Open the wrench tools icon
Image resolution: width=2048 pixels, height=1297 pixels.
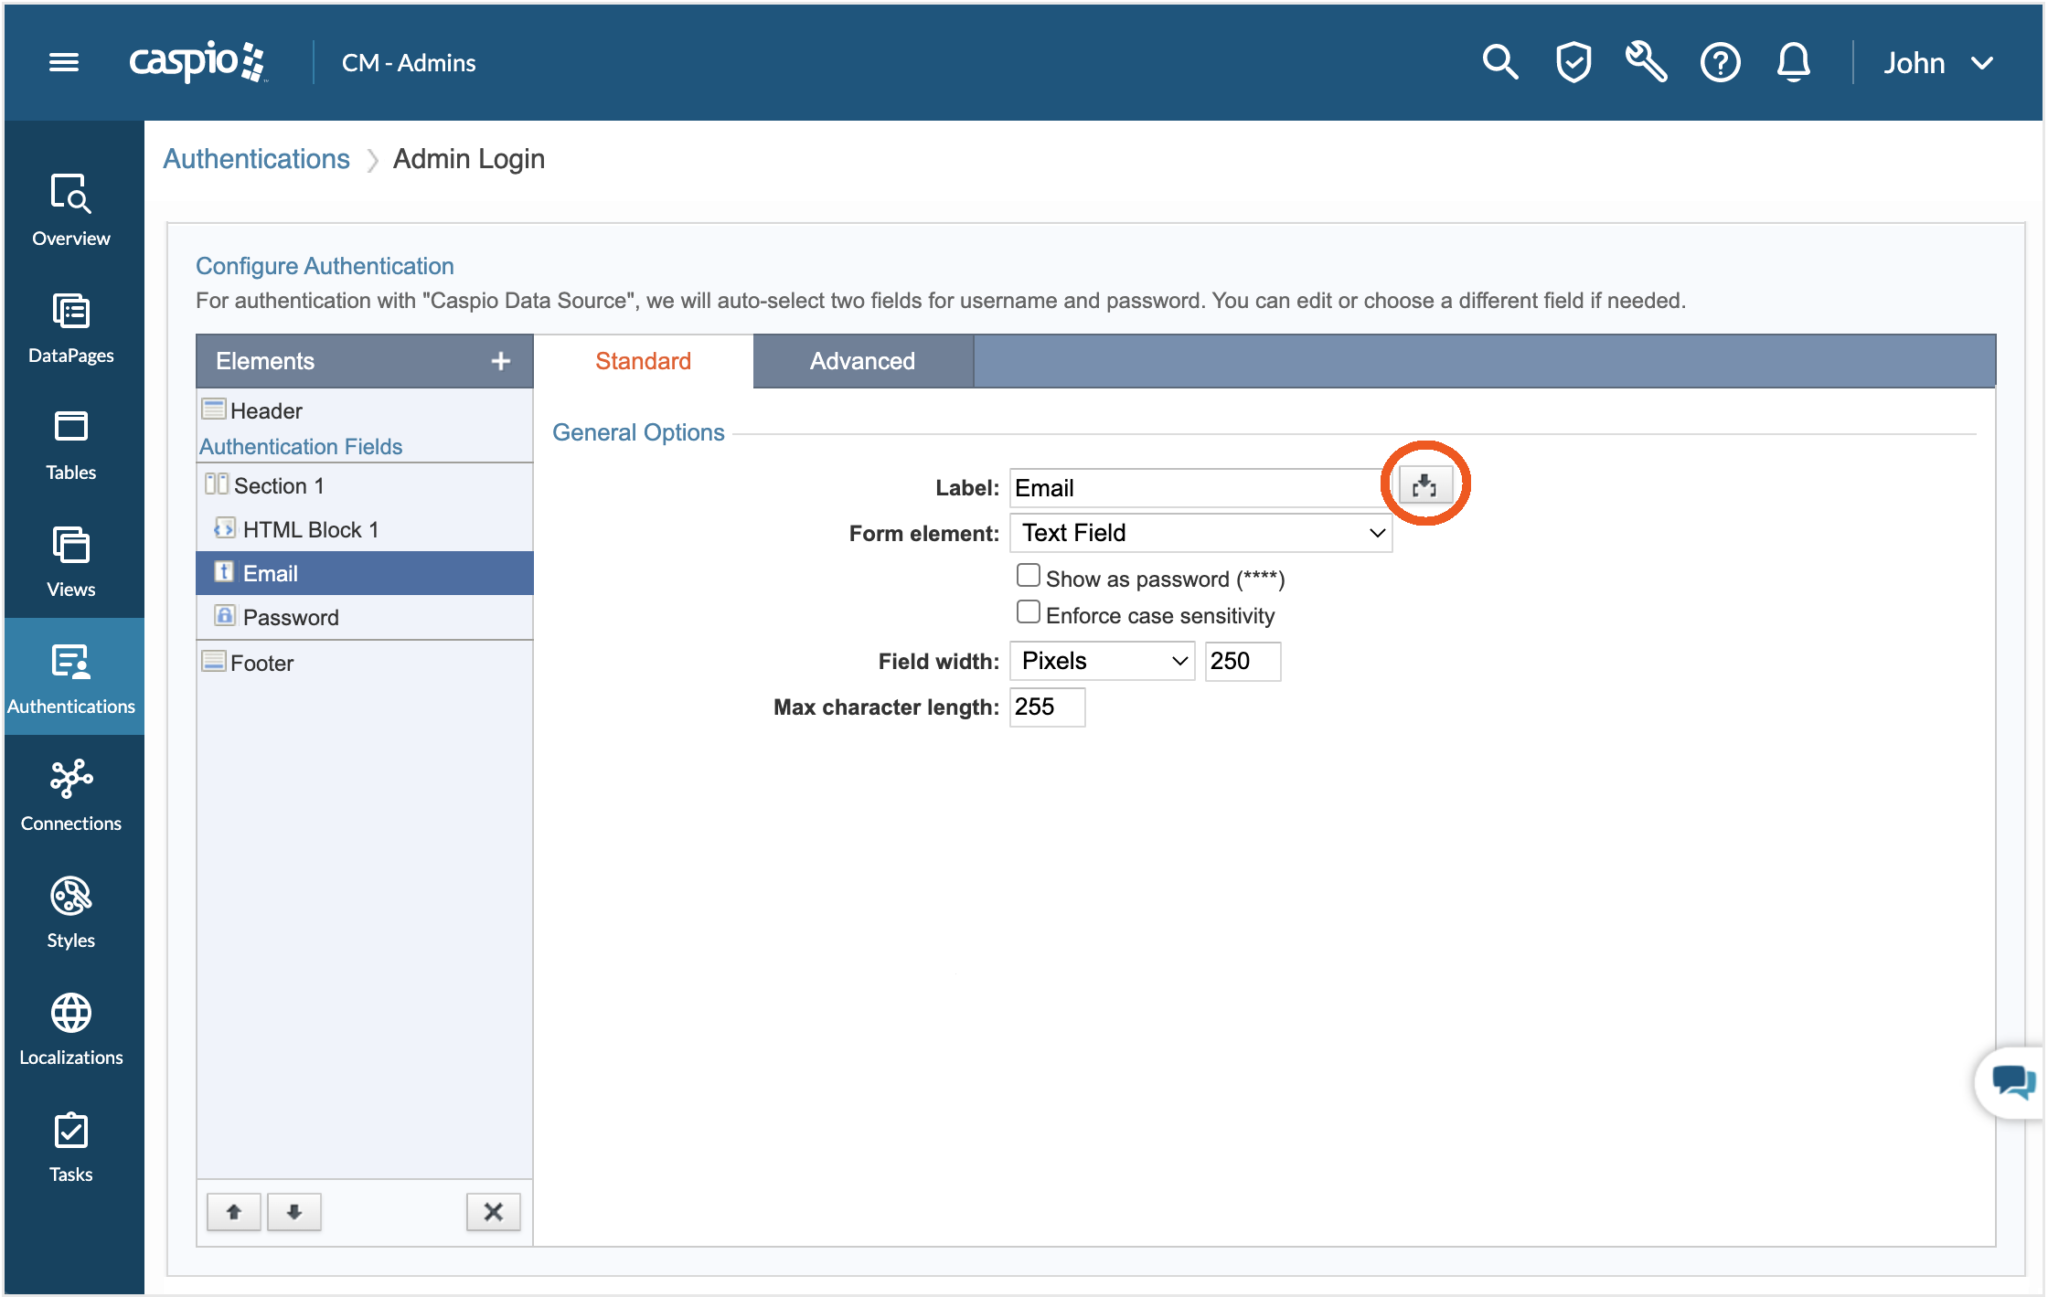[1646, 62]
